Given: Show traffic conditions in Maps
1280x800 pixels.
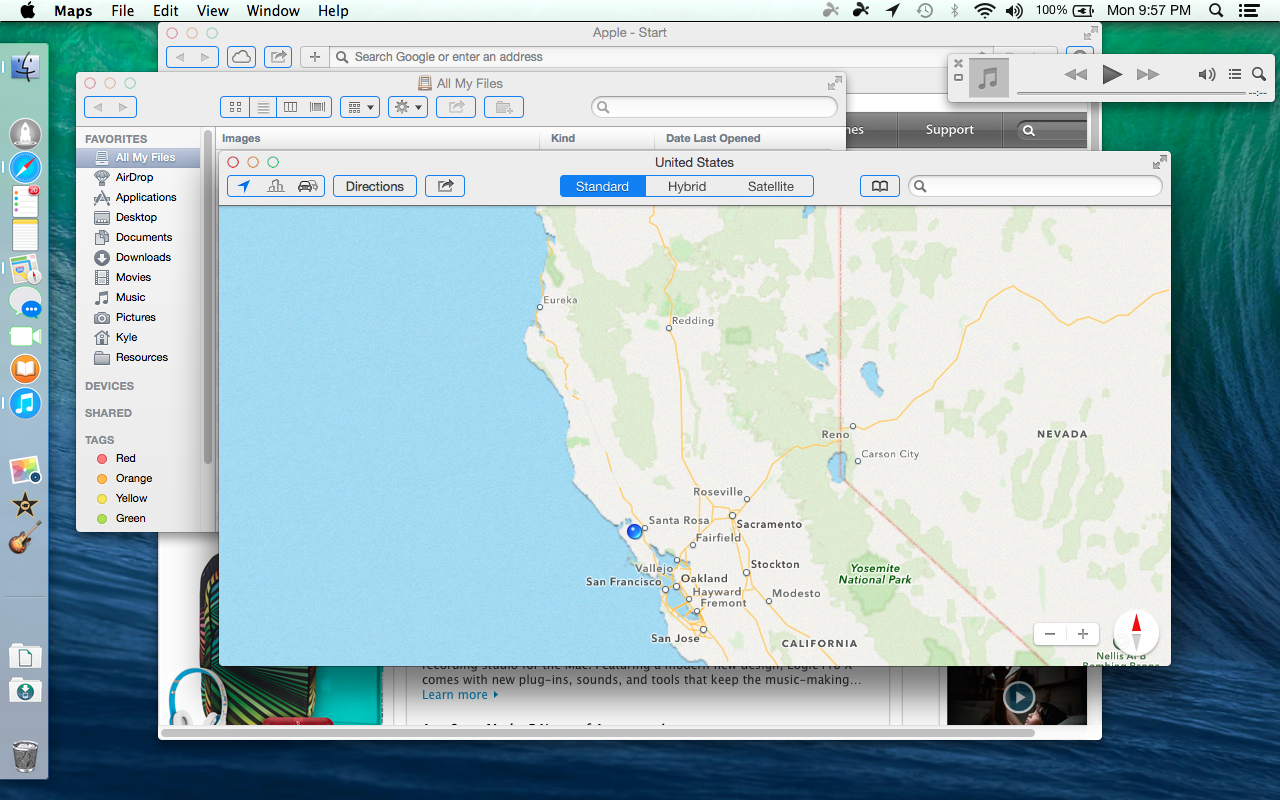Looking at the screenshot, I should pos(308,186).
